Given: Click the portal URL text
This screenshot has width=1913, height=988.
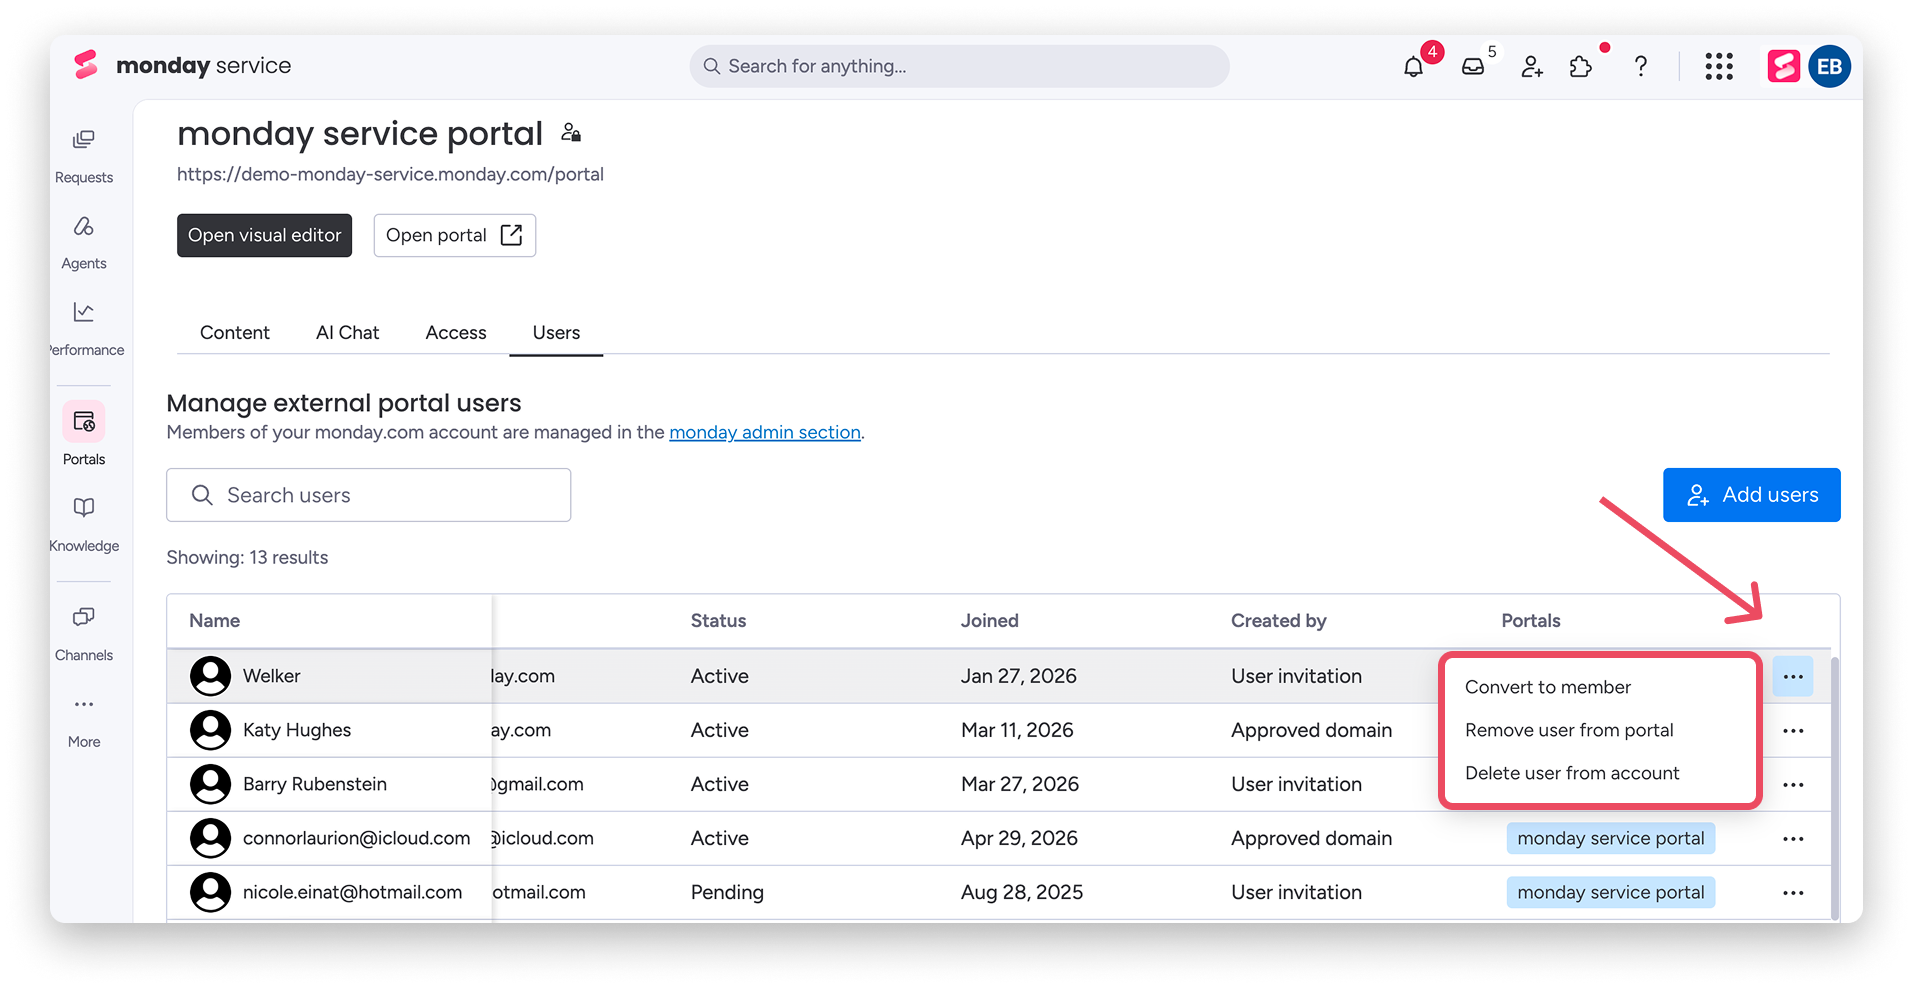Looking at the screenshot, I should click(x=390, y=174).
